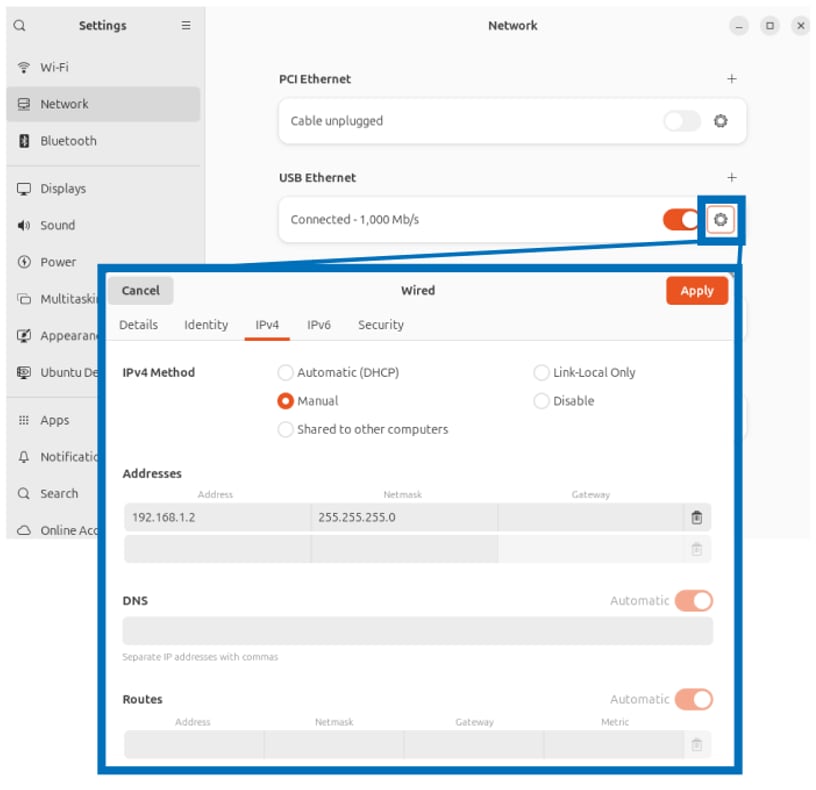Add a PCI Ethernet connection profile
816x790 pixels.
731,79
